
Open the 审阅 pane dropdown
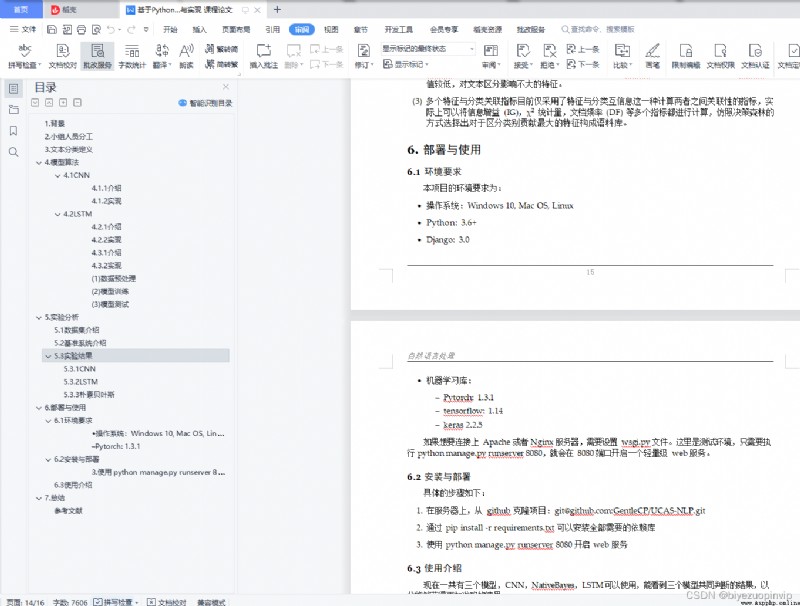click(x=491, y=56)
